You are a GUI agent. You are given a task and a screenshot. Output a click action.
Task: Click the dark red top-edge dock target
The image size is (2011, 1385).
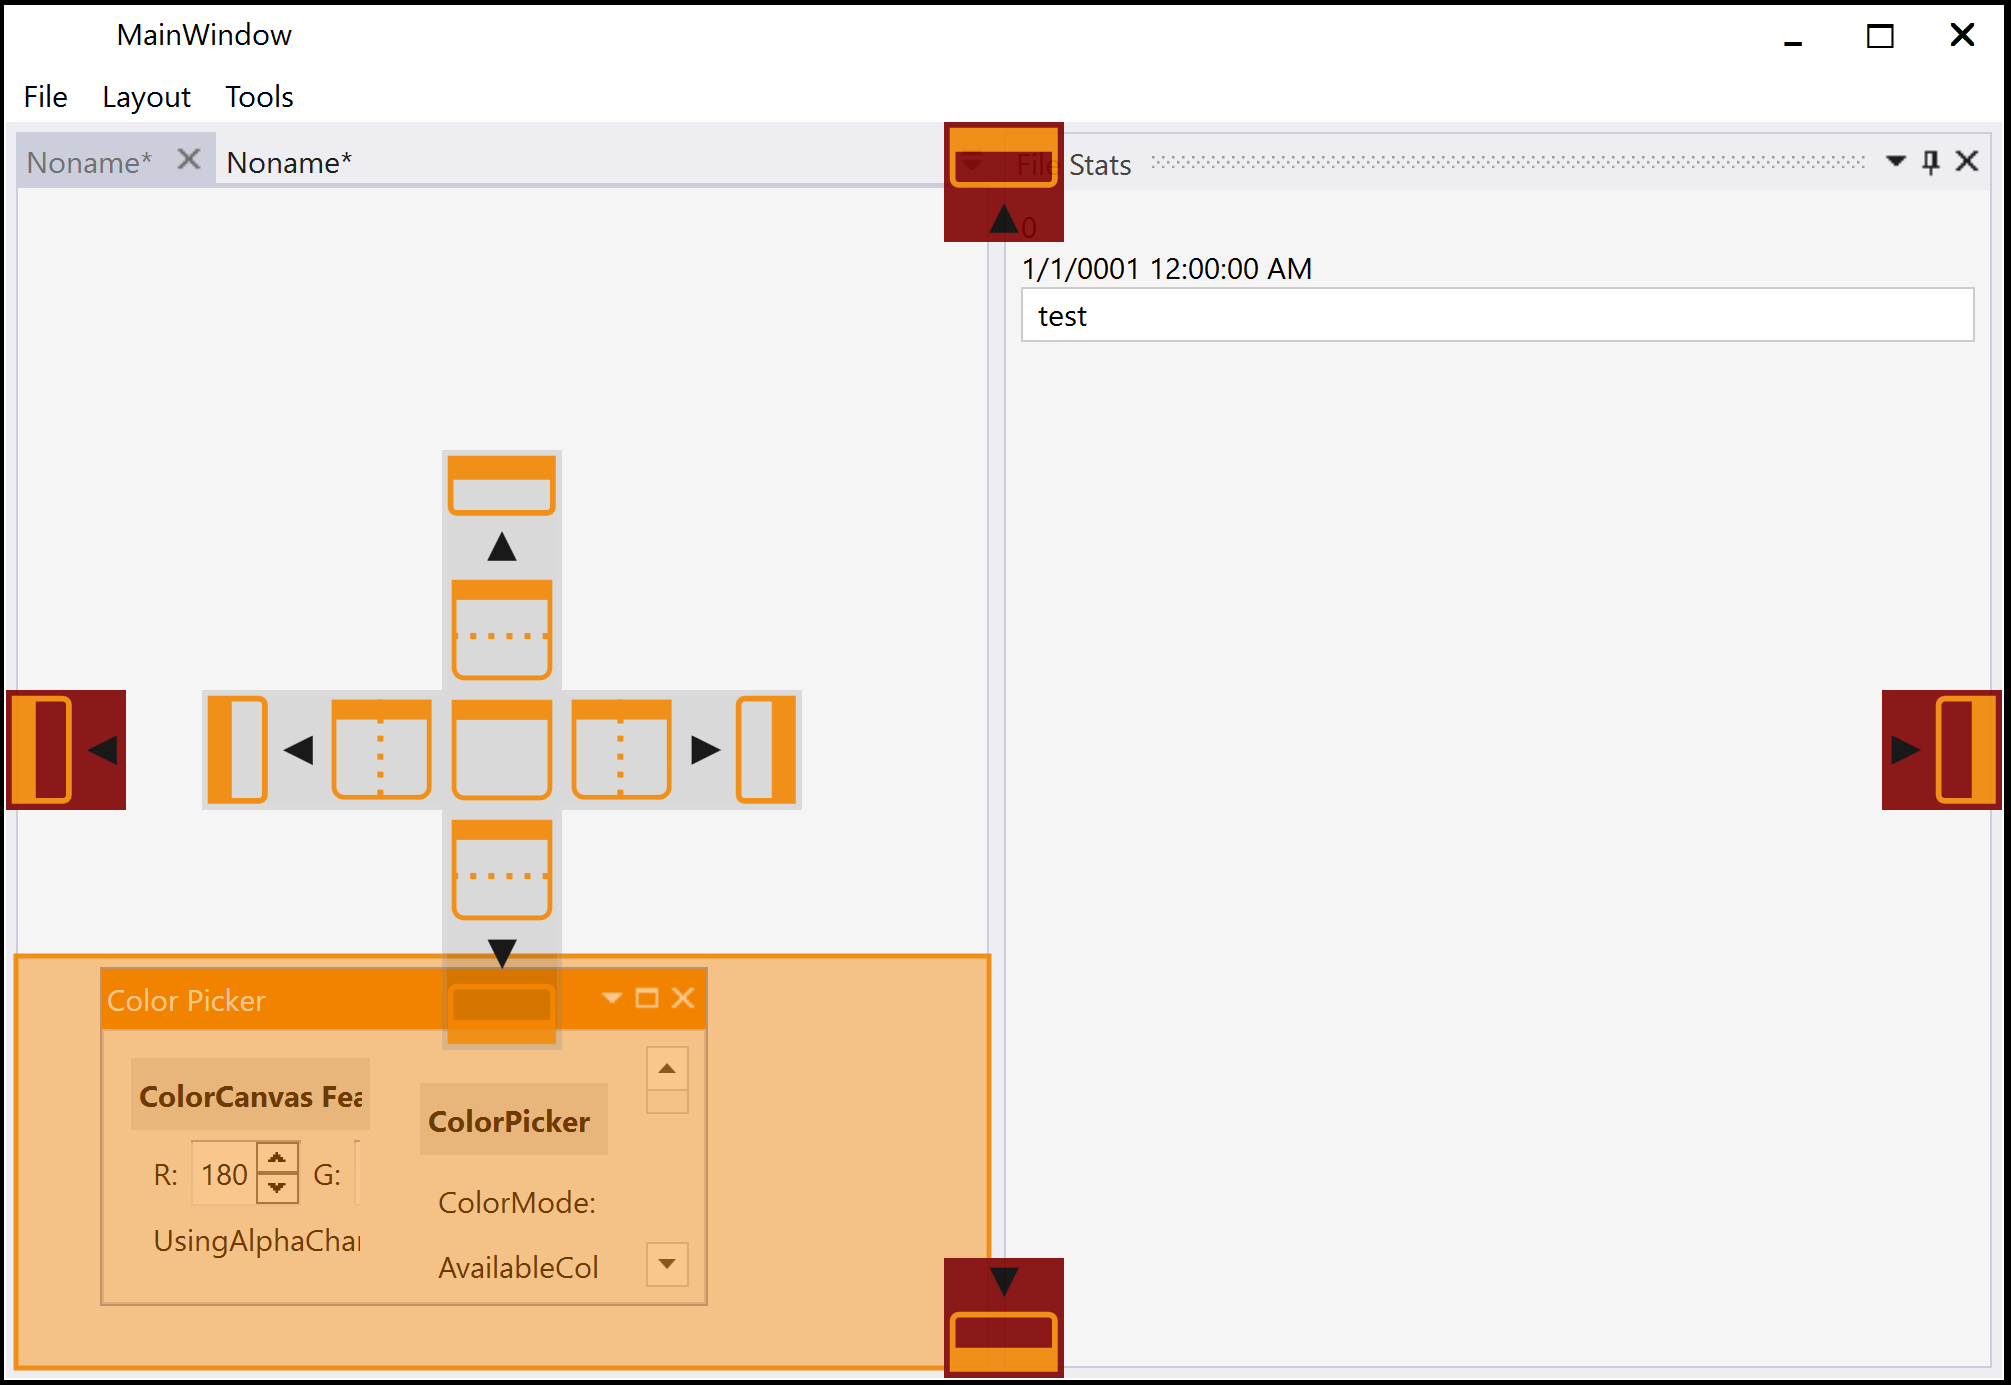tap(1003, 182)
